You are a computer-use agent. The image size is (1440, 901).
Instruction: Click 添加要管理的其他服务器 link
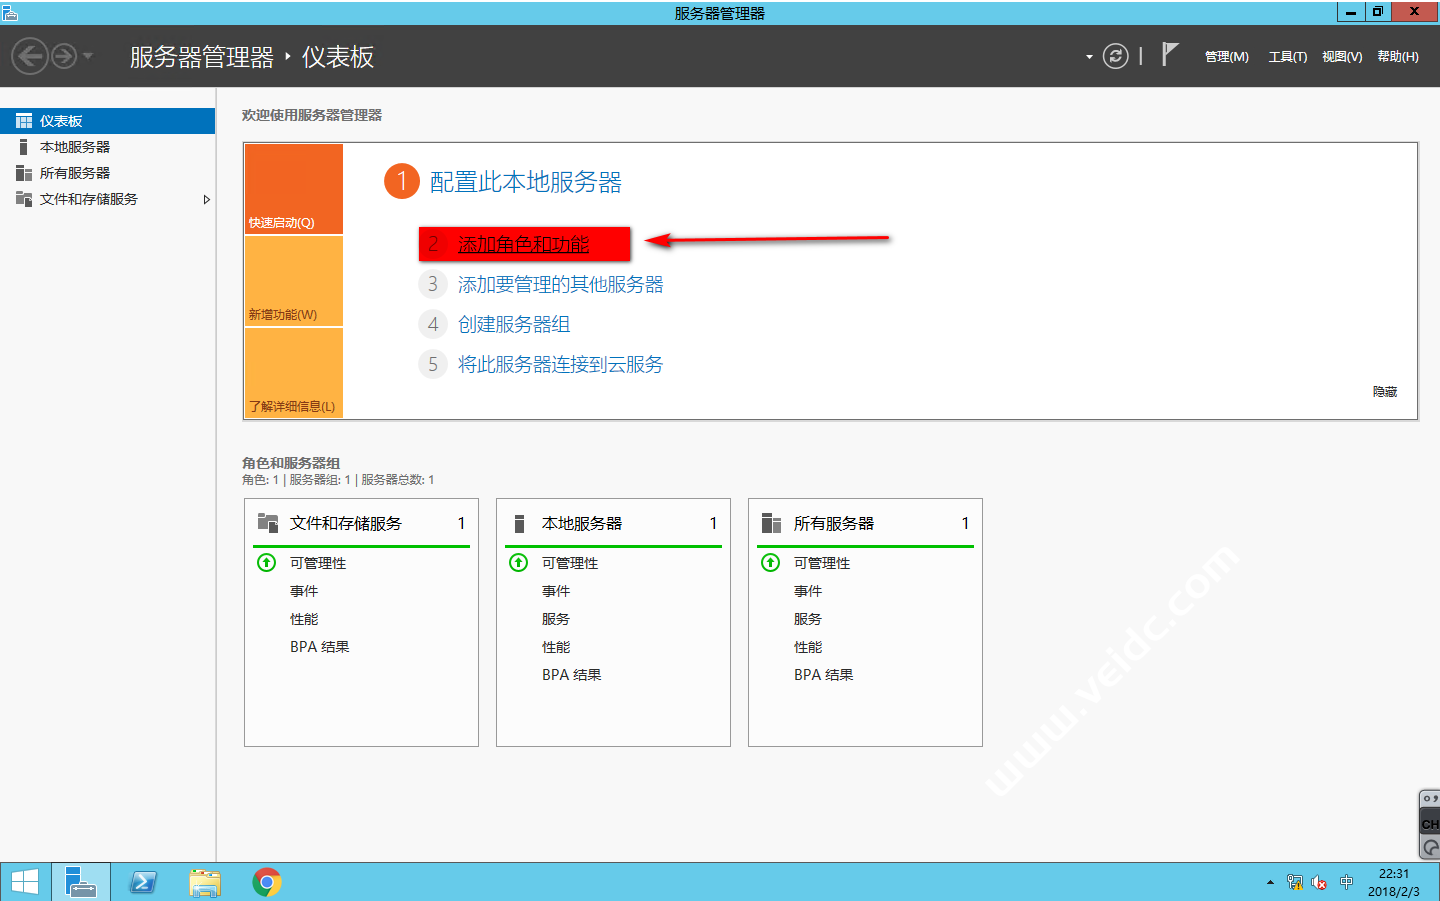560,285
